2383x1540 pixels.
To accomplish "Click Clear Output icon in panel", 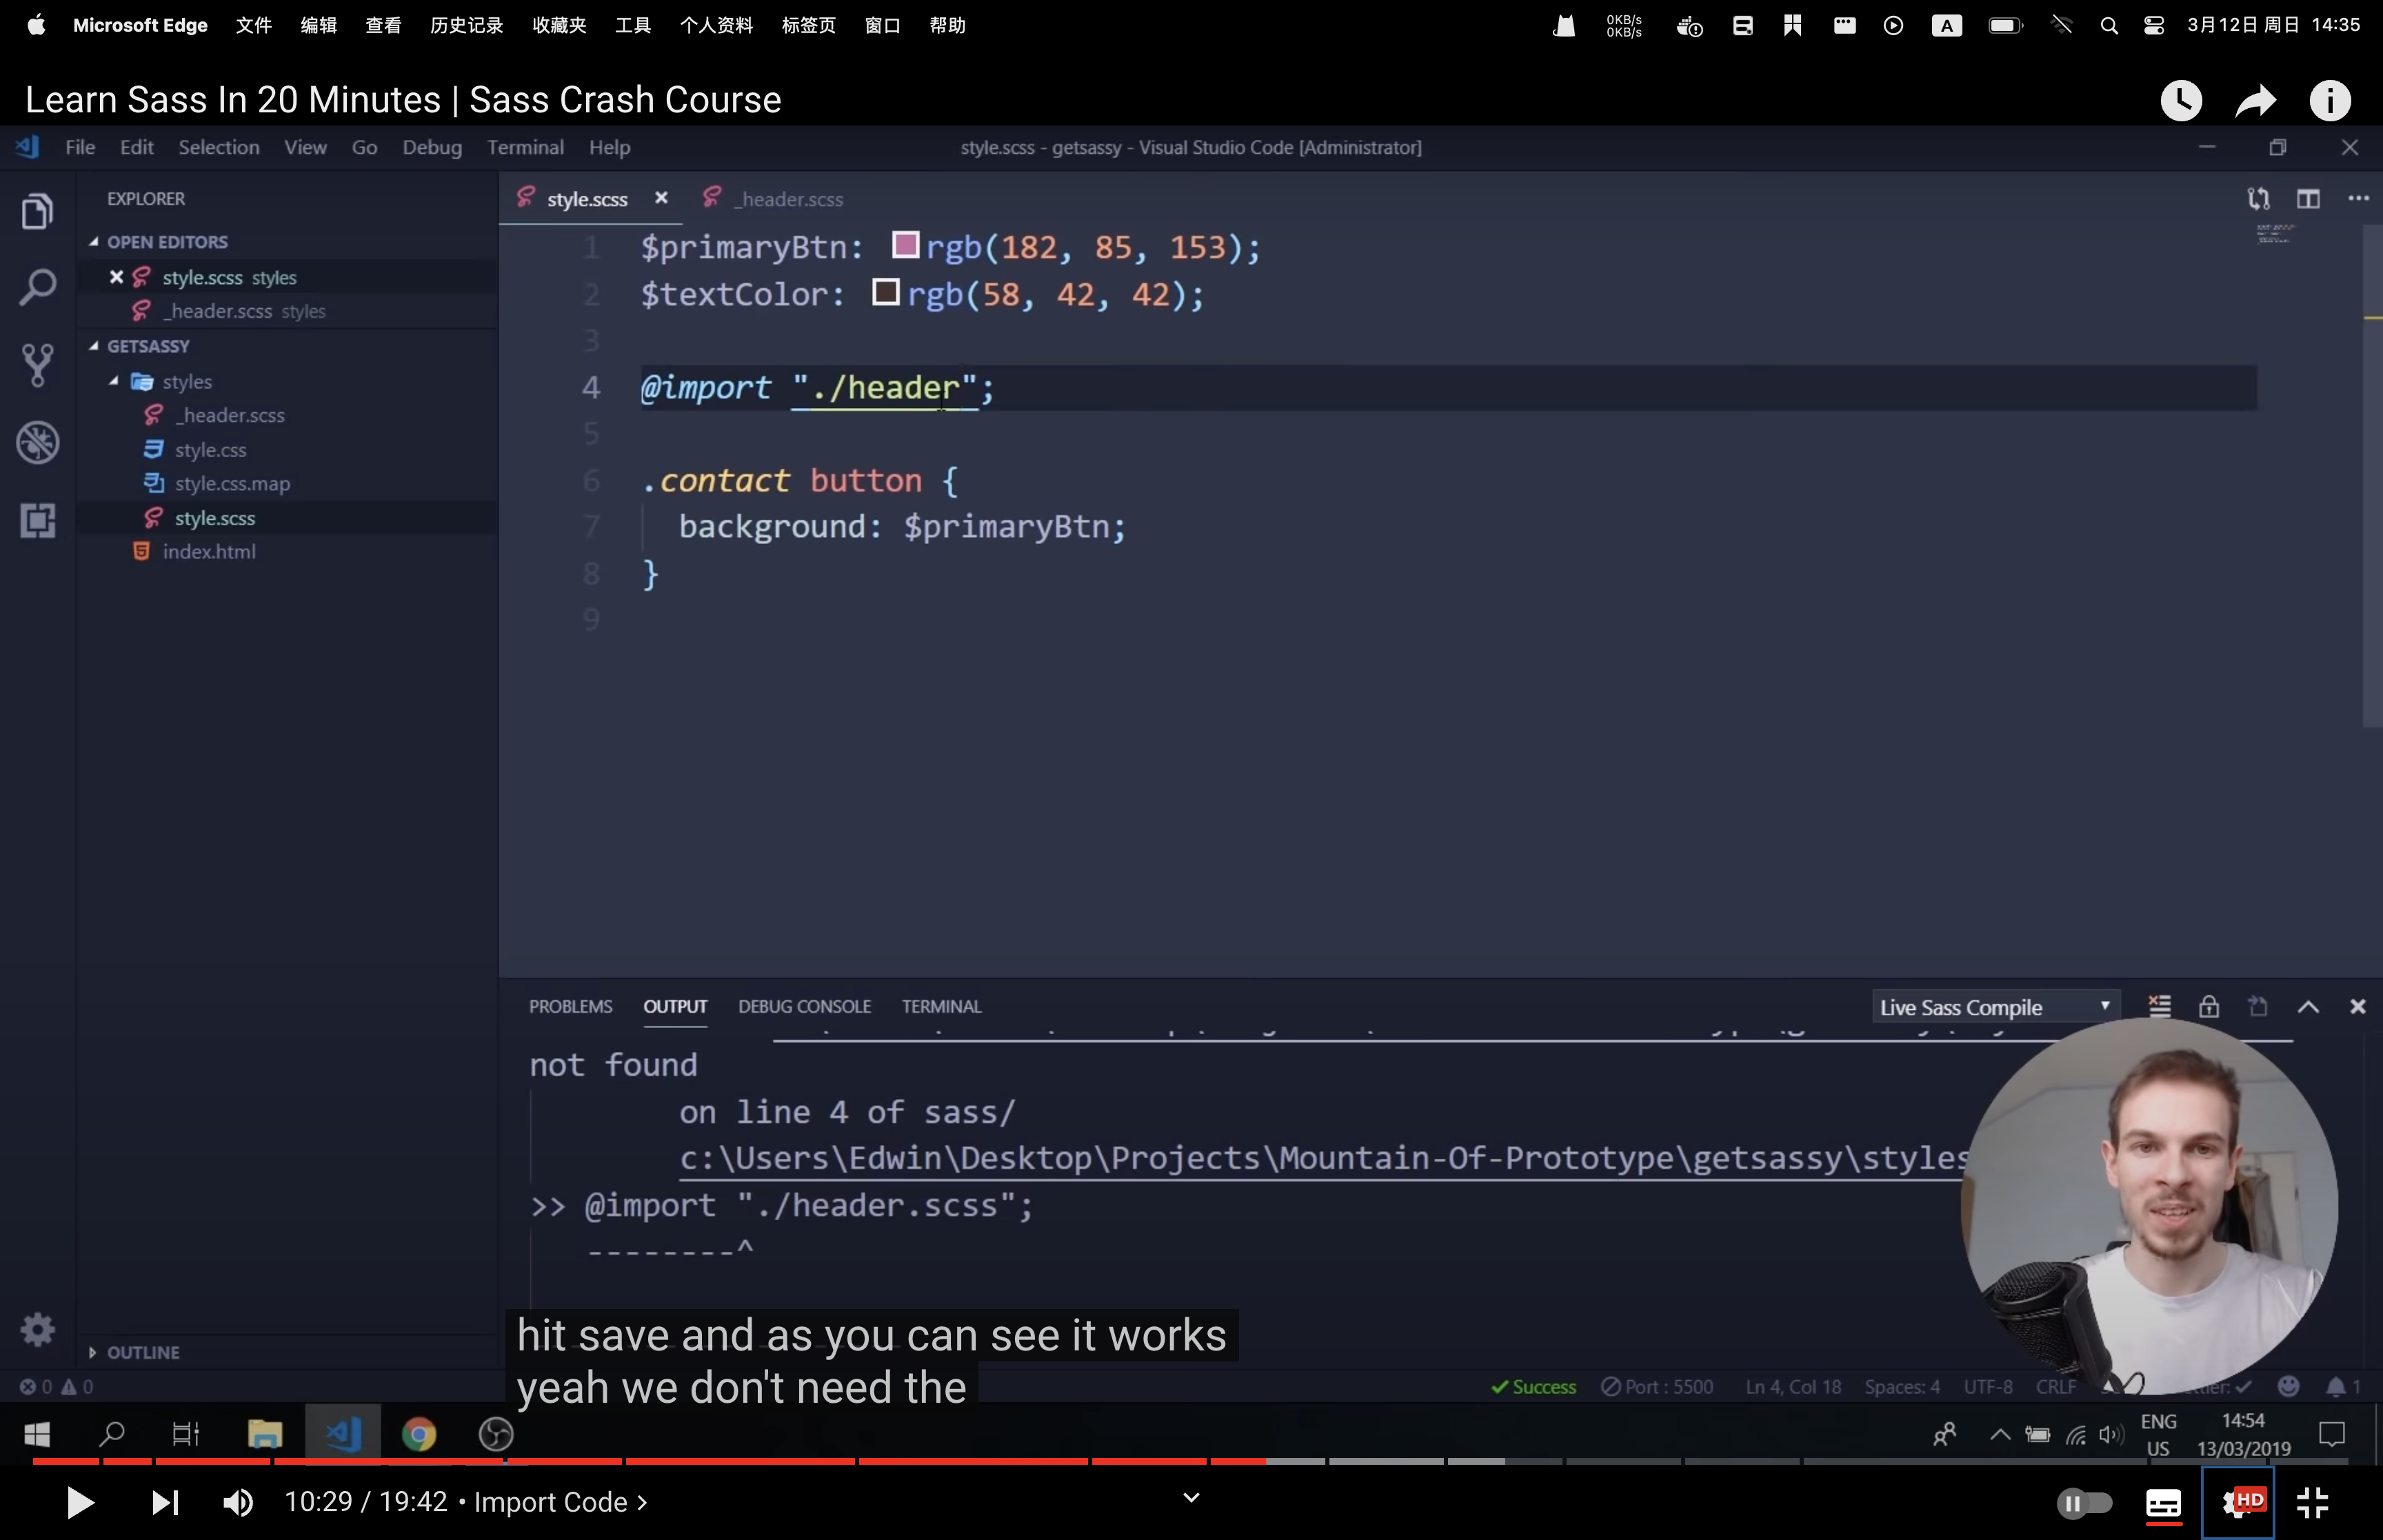I will click(x=2160, y=1006).
